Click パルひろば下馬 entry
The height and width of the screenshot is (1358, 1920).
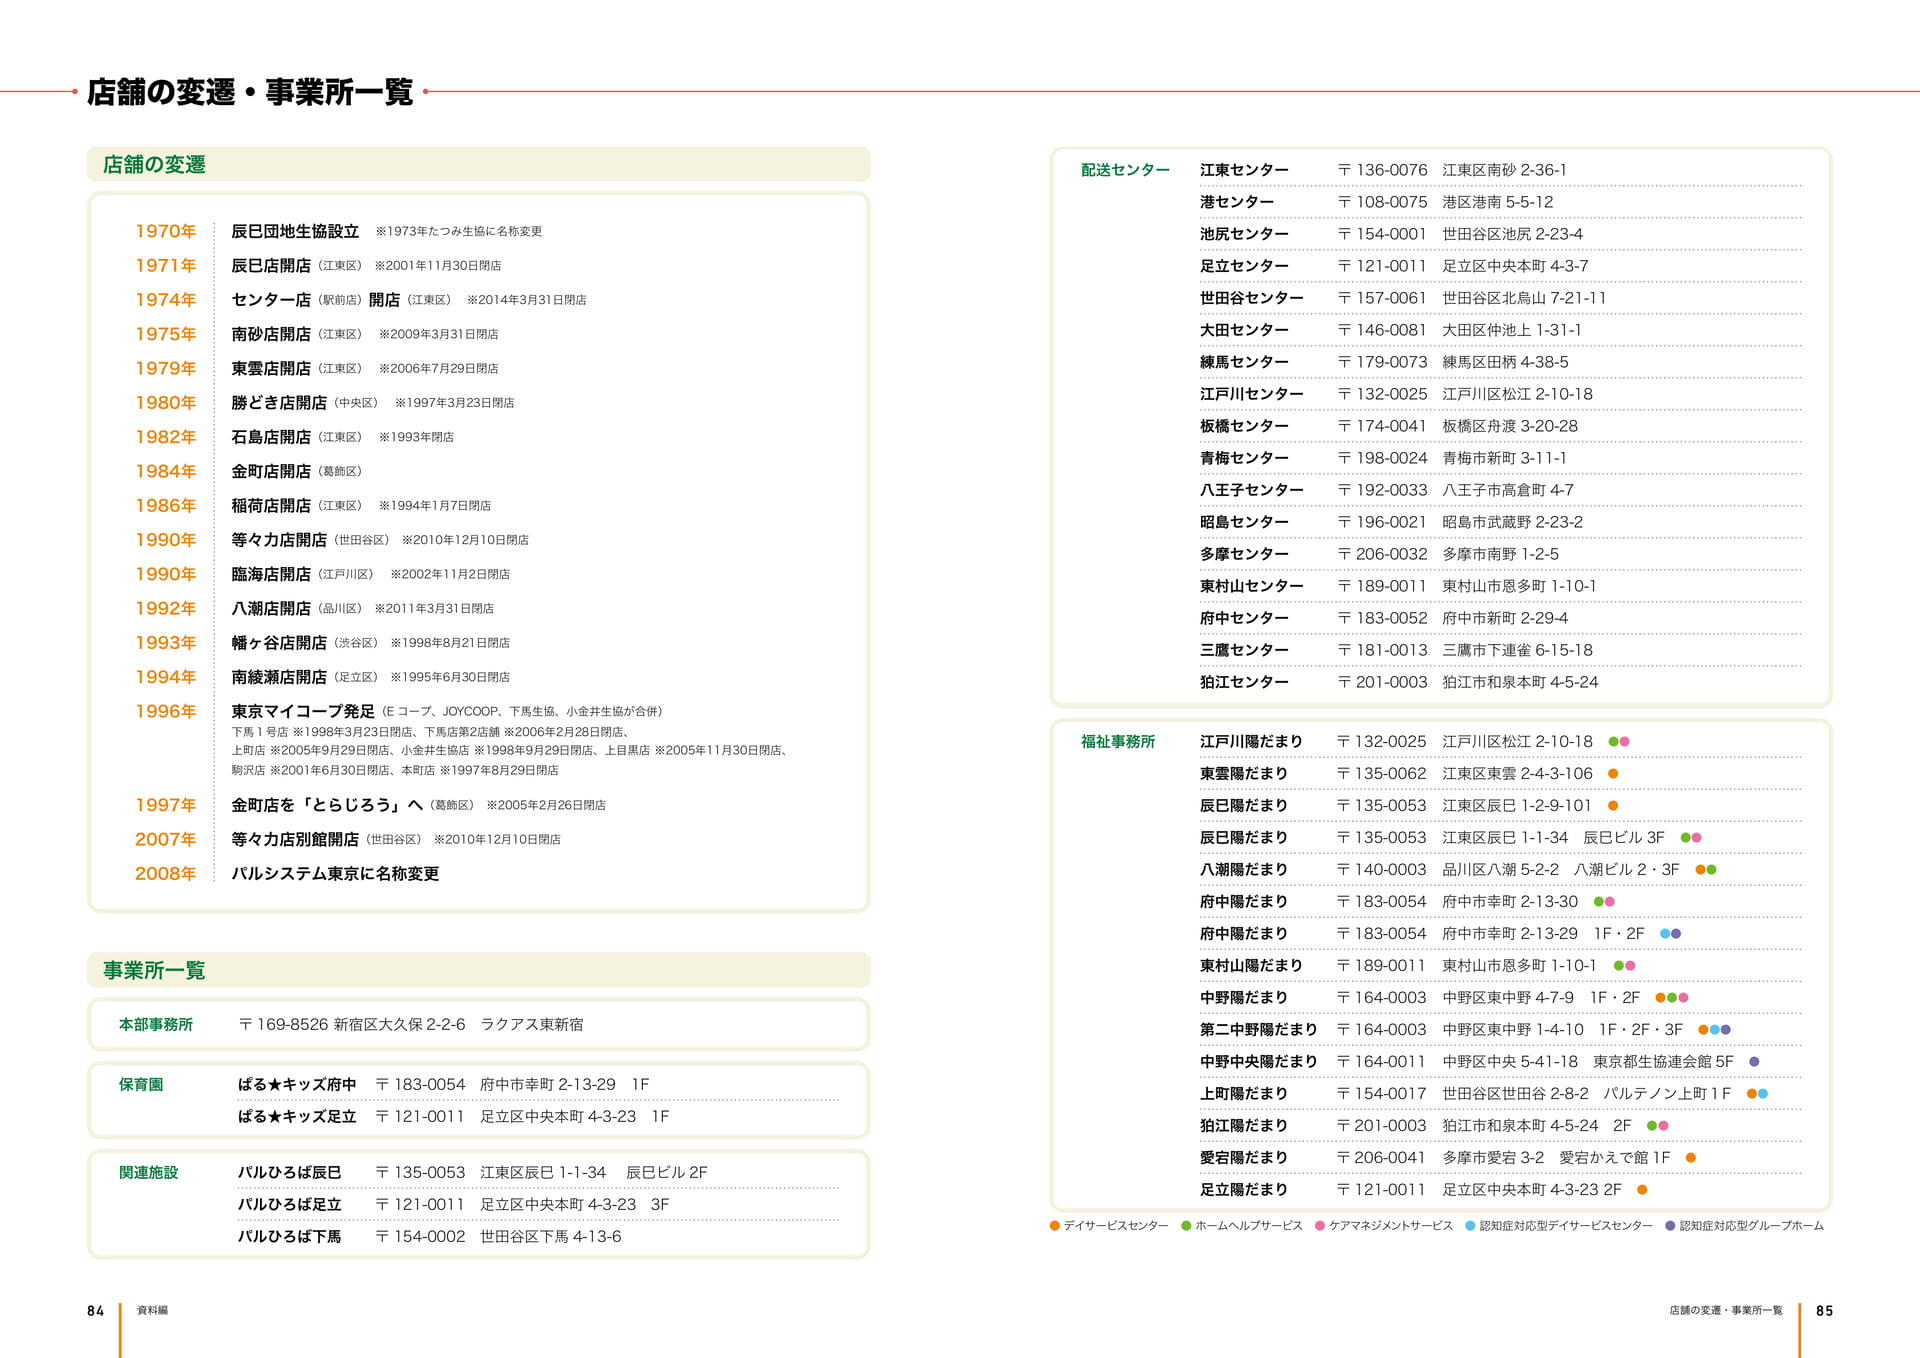(289, 1236)
